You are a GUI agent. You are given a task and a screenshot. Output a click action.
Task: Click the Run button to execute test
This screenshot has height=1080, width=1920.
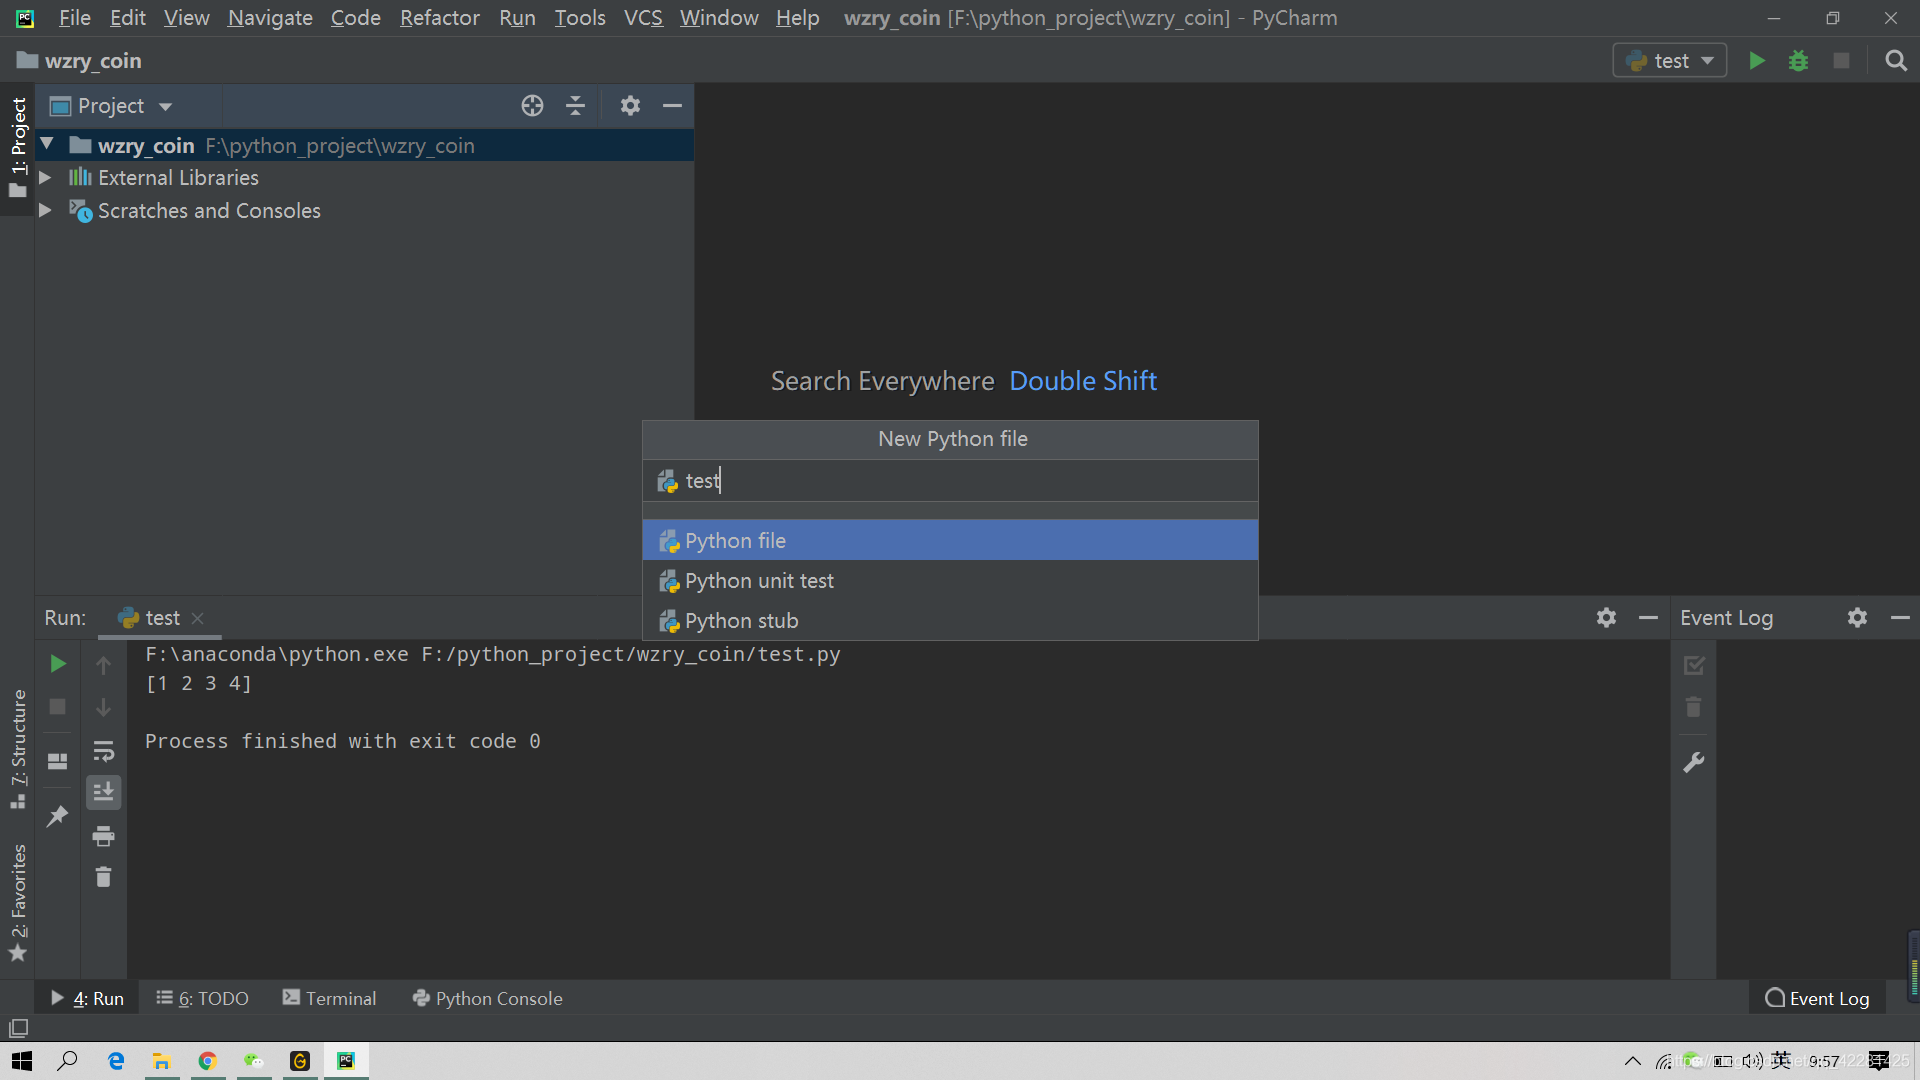click(x=1758, y=59)
